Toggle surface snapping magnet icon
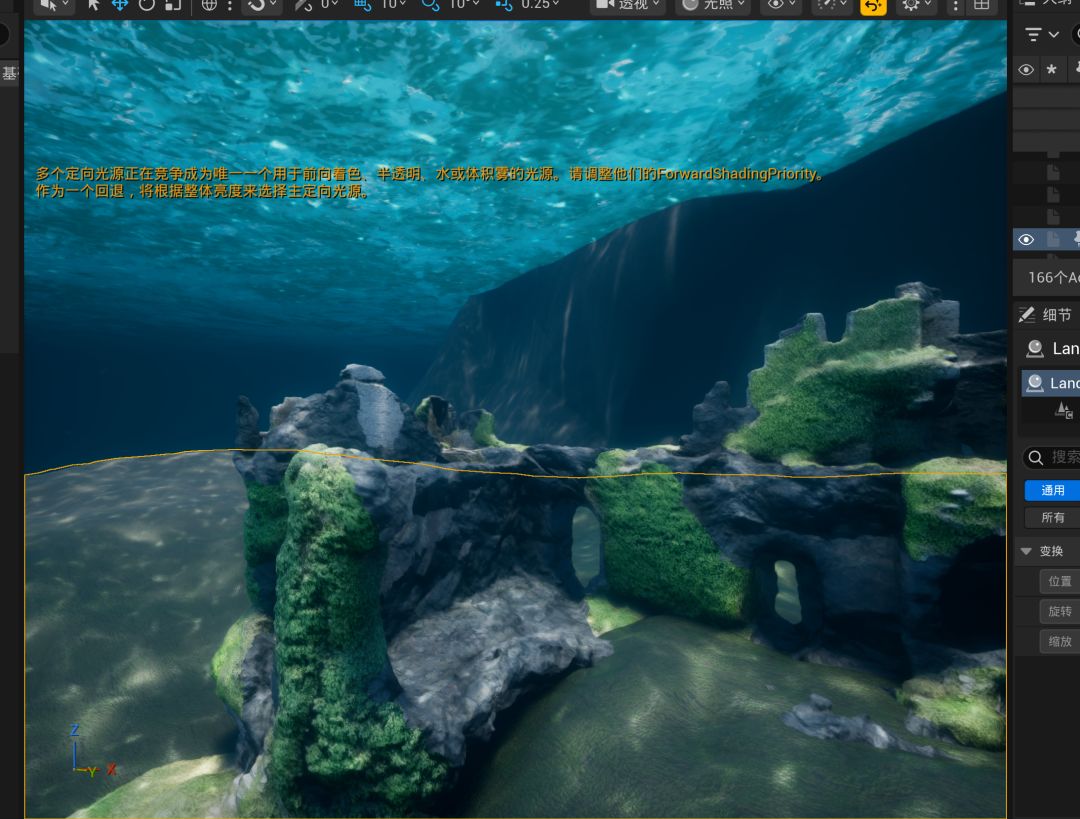 click(x=256, y=5)
